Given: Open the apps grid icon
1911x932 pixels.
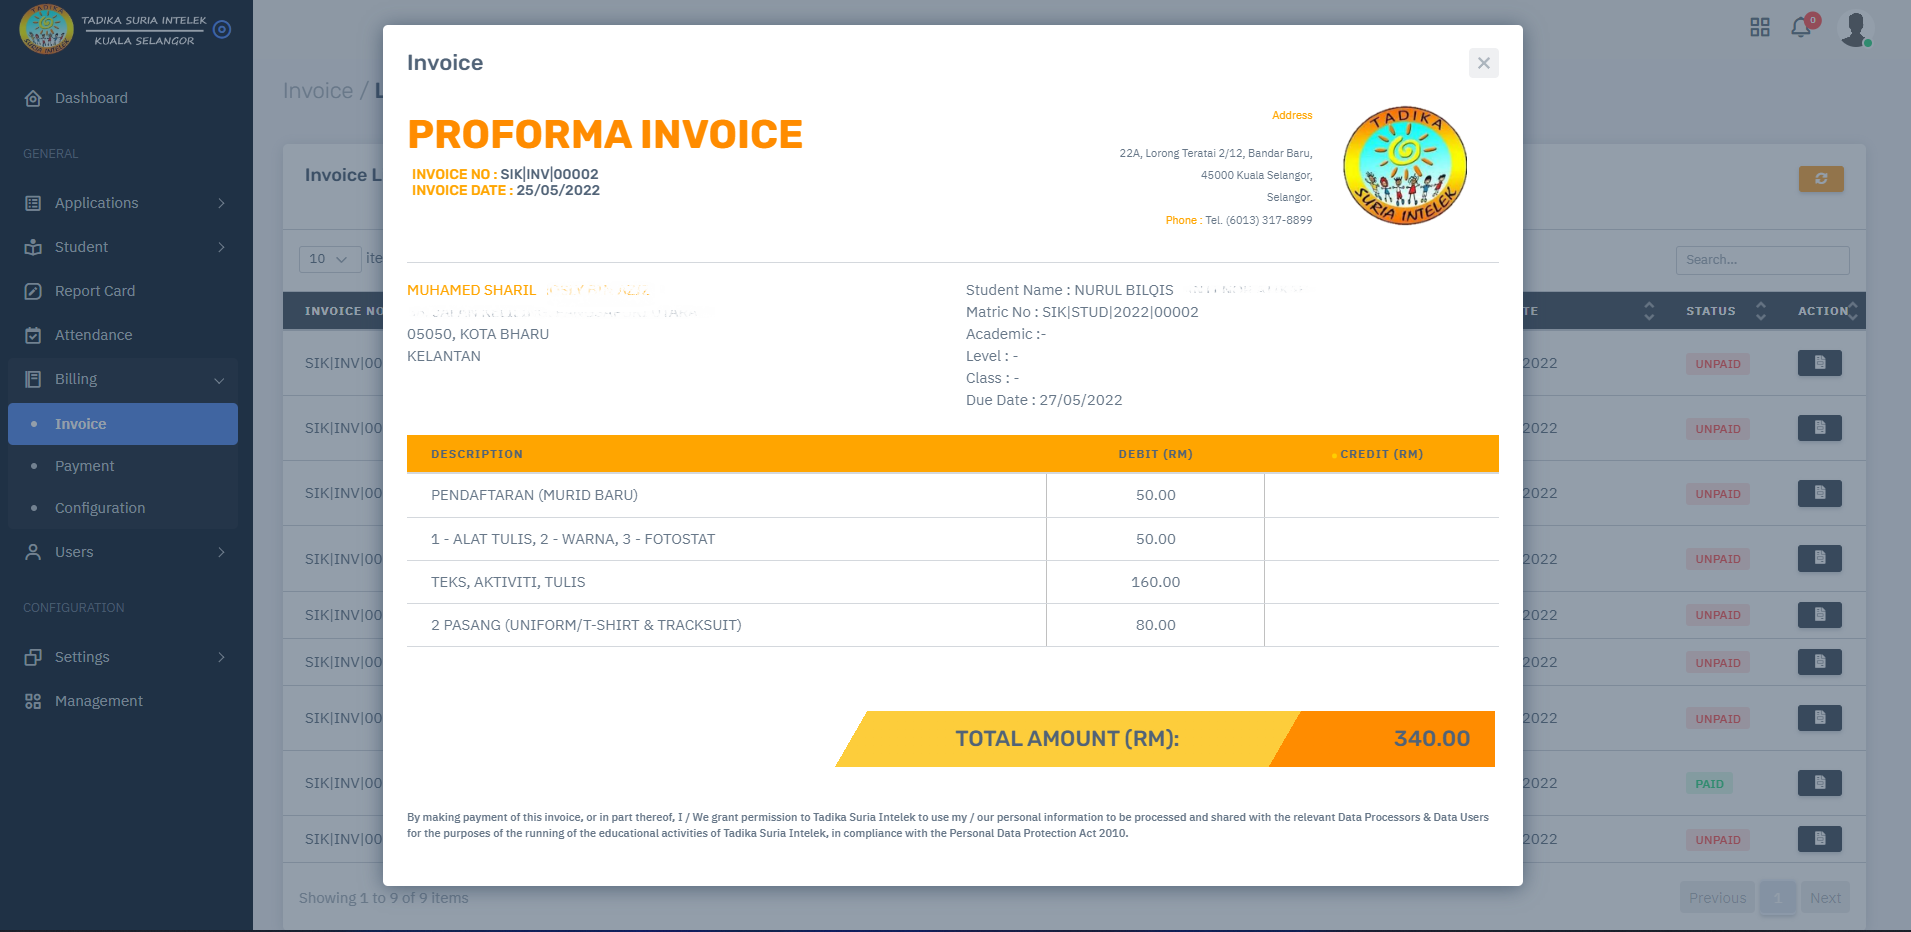Looking at the screenshot, I should [1760, 27].
